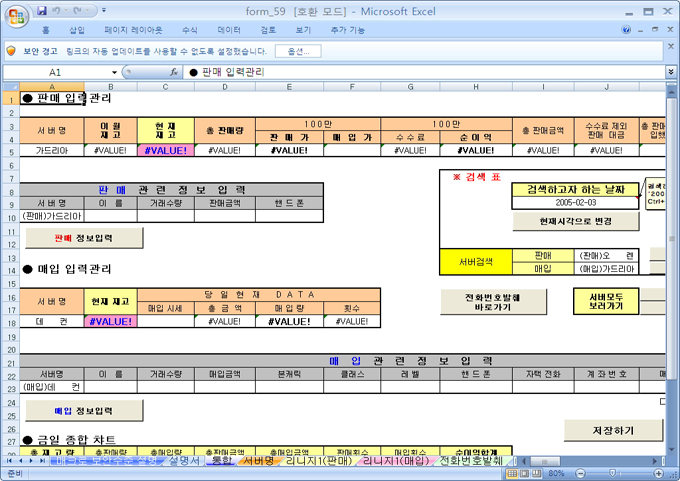Image resolution: width=680 pixels, height=481 pixels.
Task: Click the Select All corner of the grid
Action: pyautogui.click(x=8, y=86)
